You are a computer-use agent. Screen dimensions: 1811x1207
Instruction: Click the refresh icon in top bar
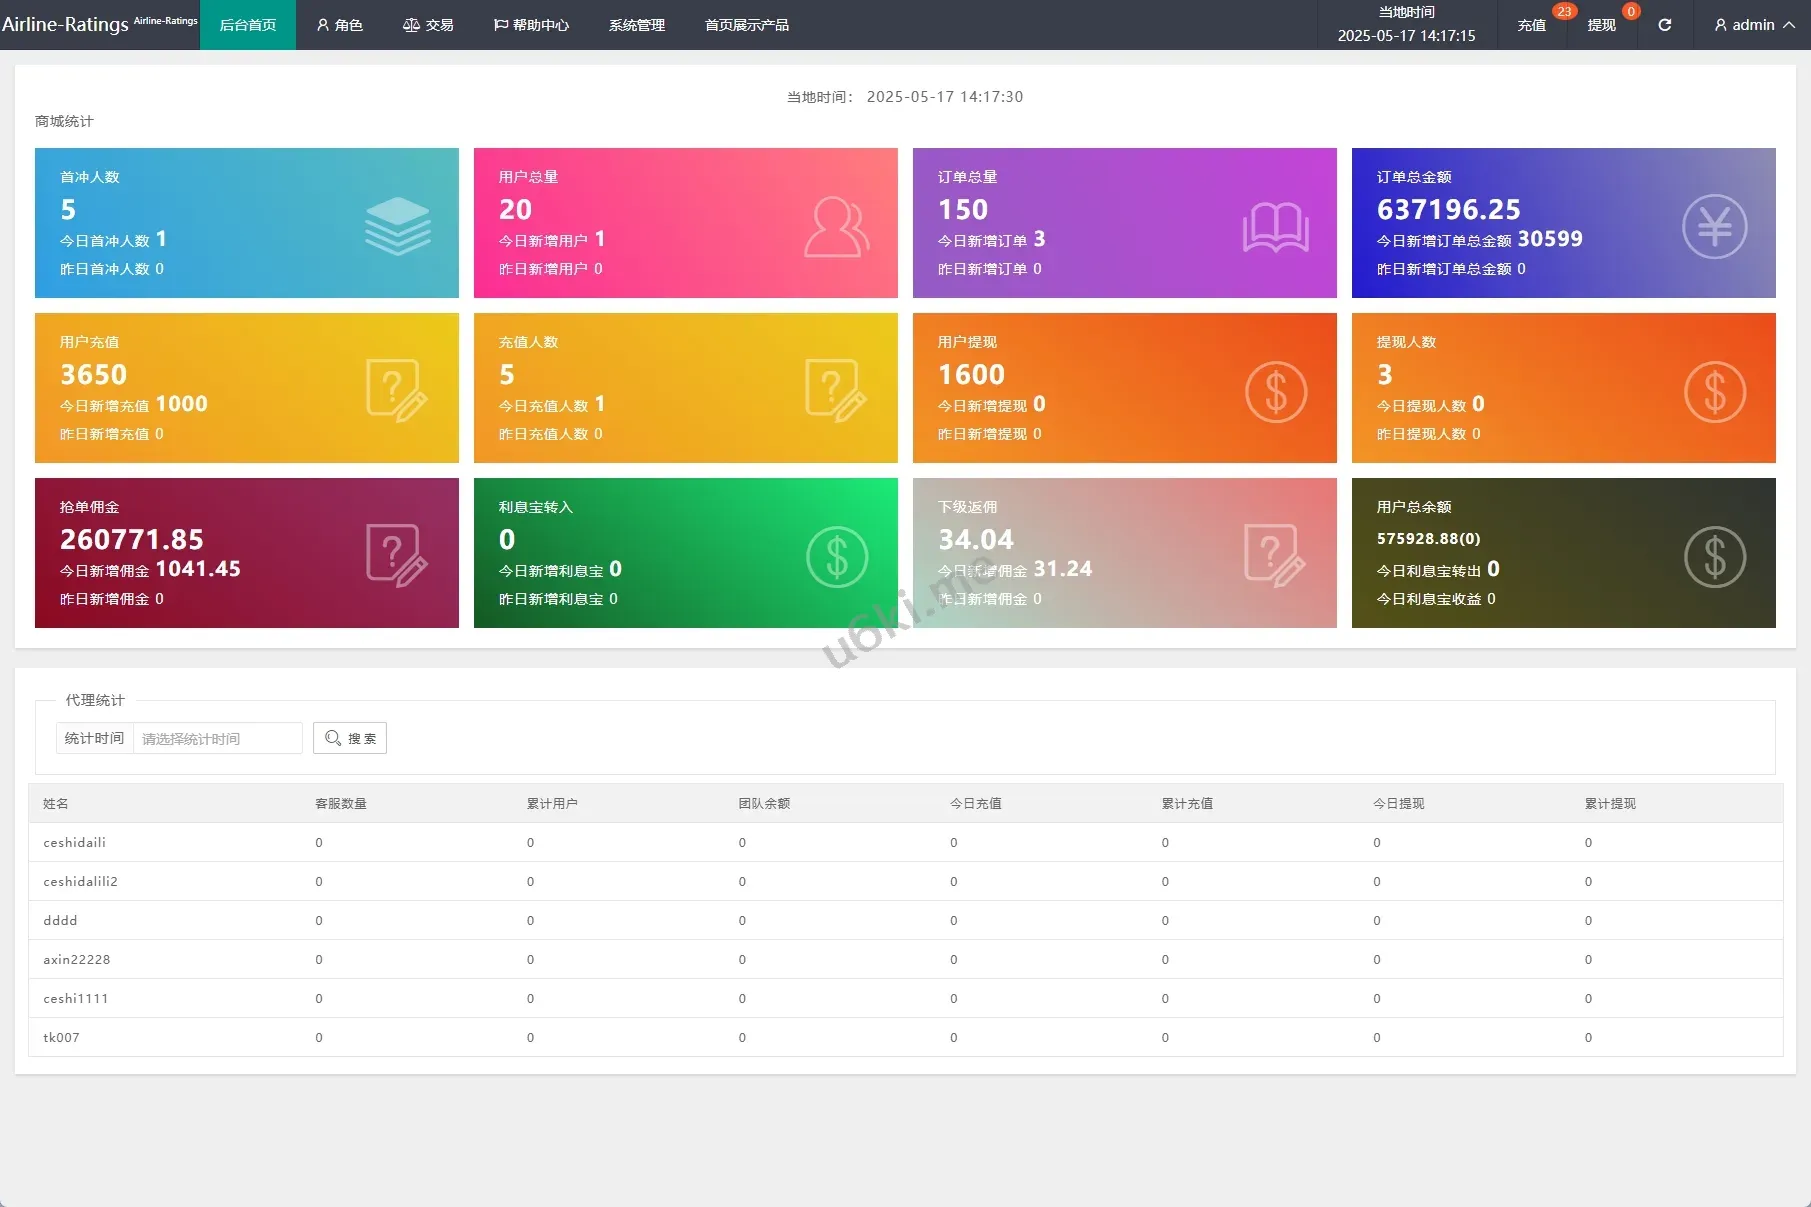tap(1664, 25)
